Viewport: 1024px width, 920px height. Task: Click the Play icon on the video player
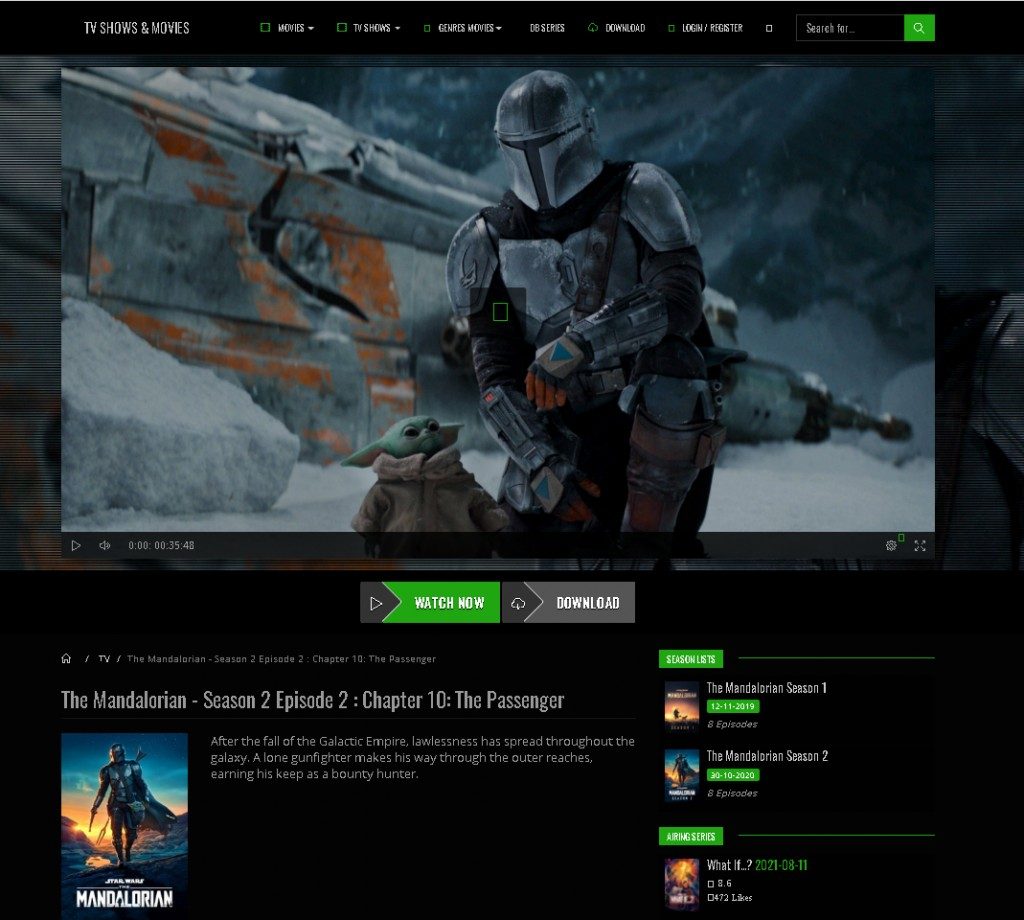pyautogui.click(x=76, y=545)
